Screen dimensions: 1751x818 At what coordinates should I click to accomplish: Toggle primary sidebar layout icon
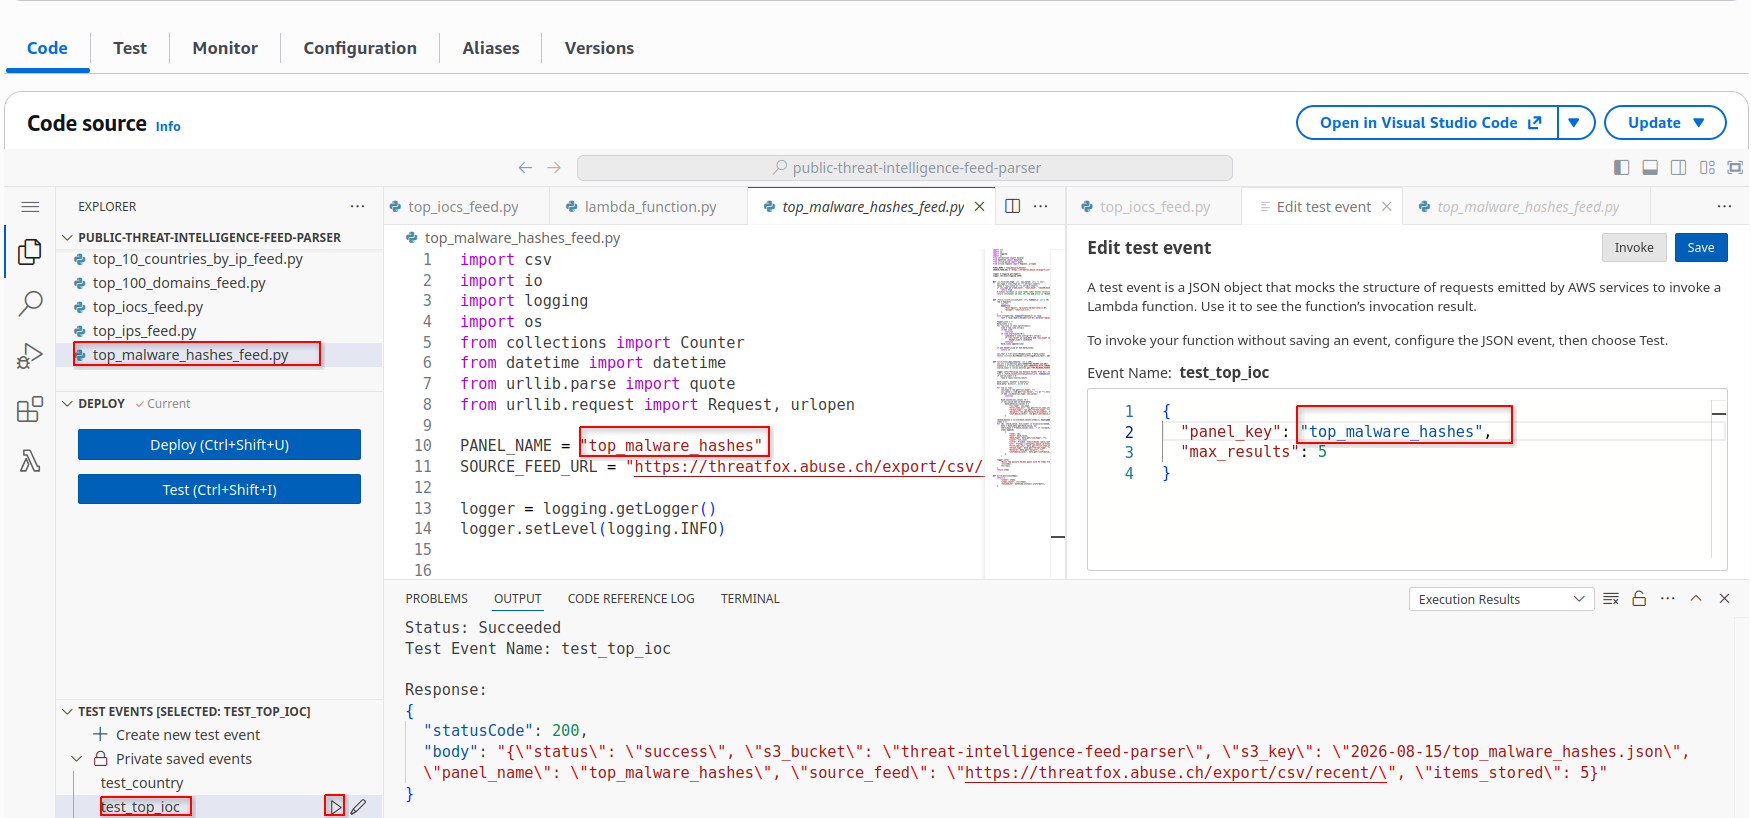(1622, 168)
